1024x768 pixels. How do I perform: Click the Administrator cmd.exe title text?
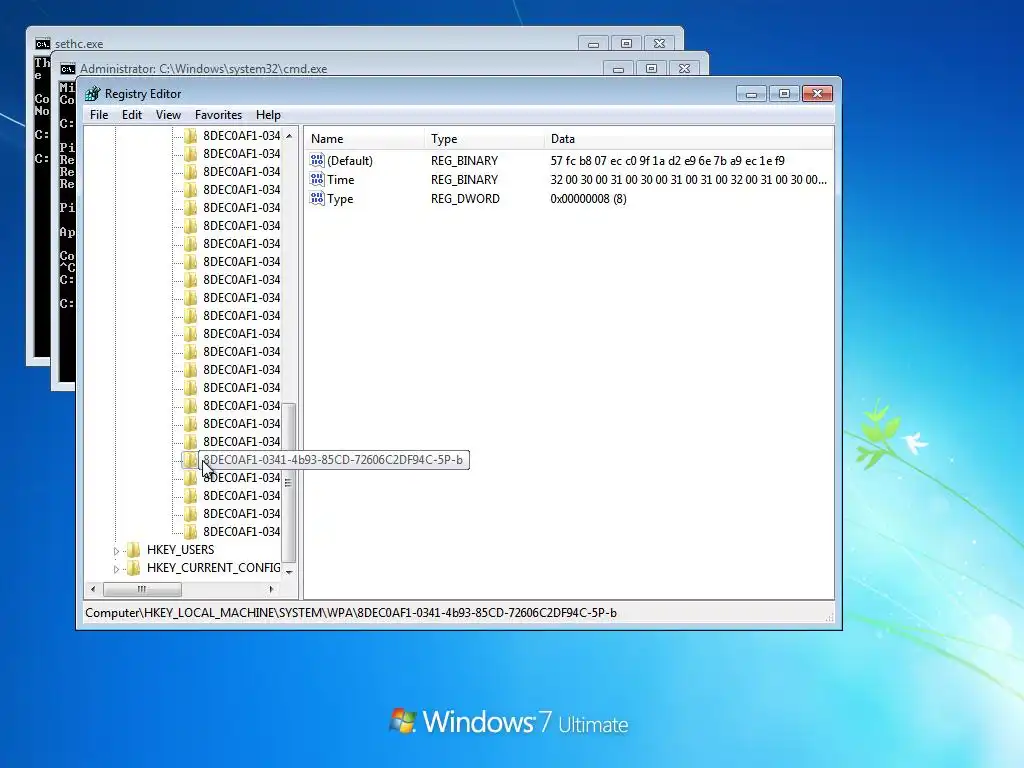pyautogui.click(x=203, y=69)
